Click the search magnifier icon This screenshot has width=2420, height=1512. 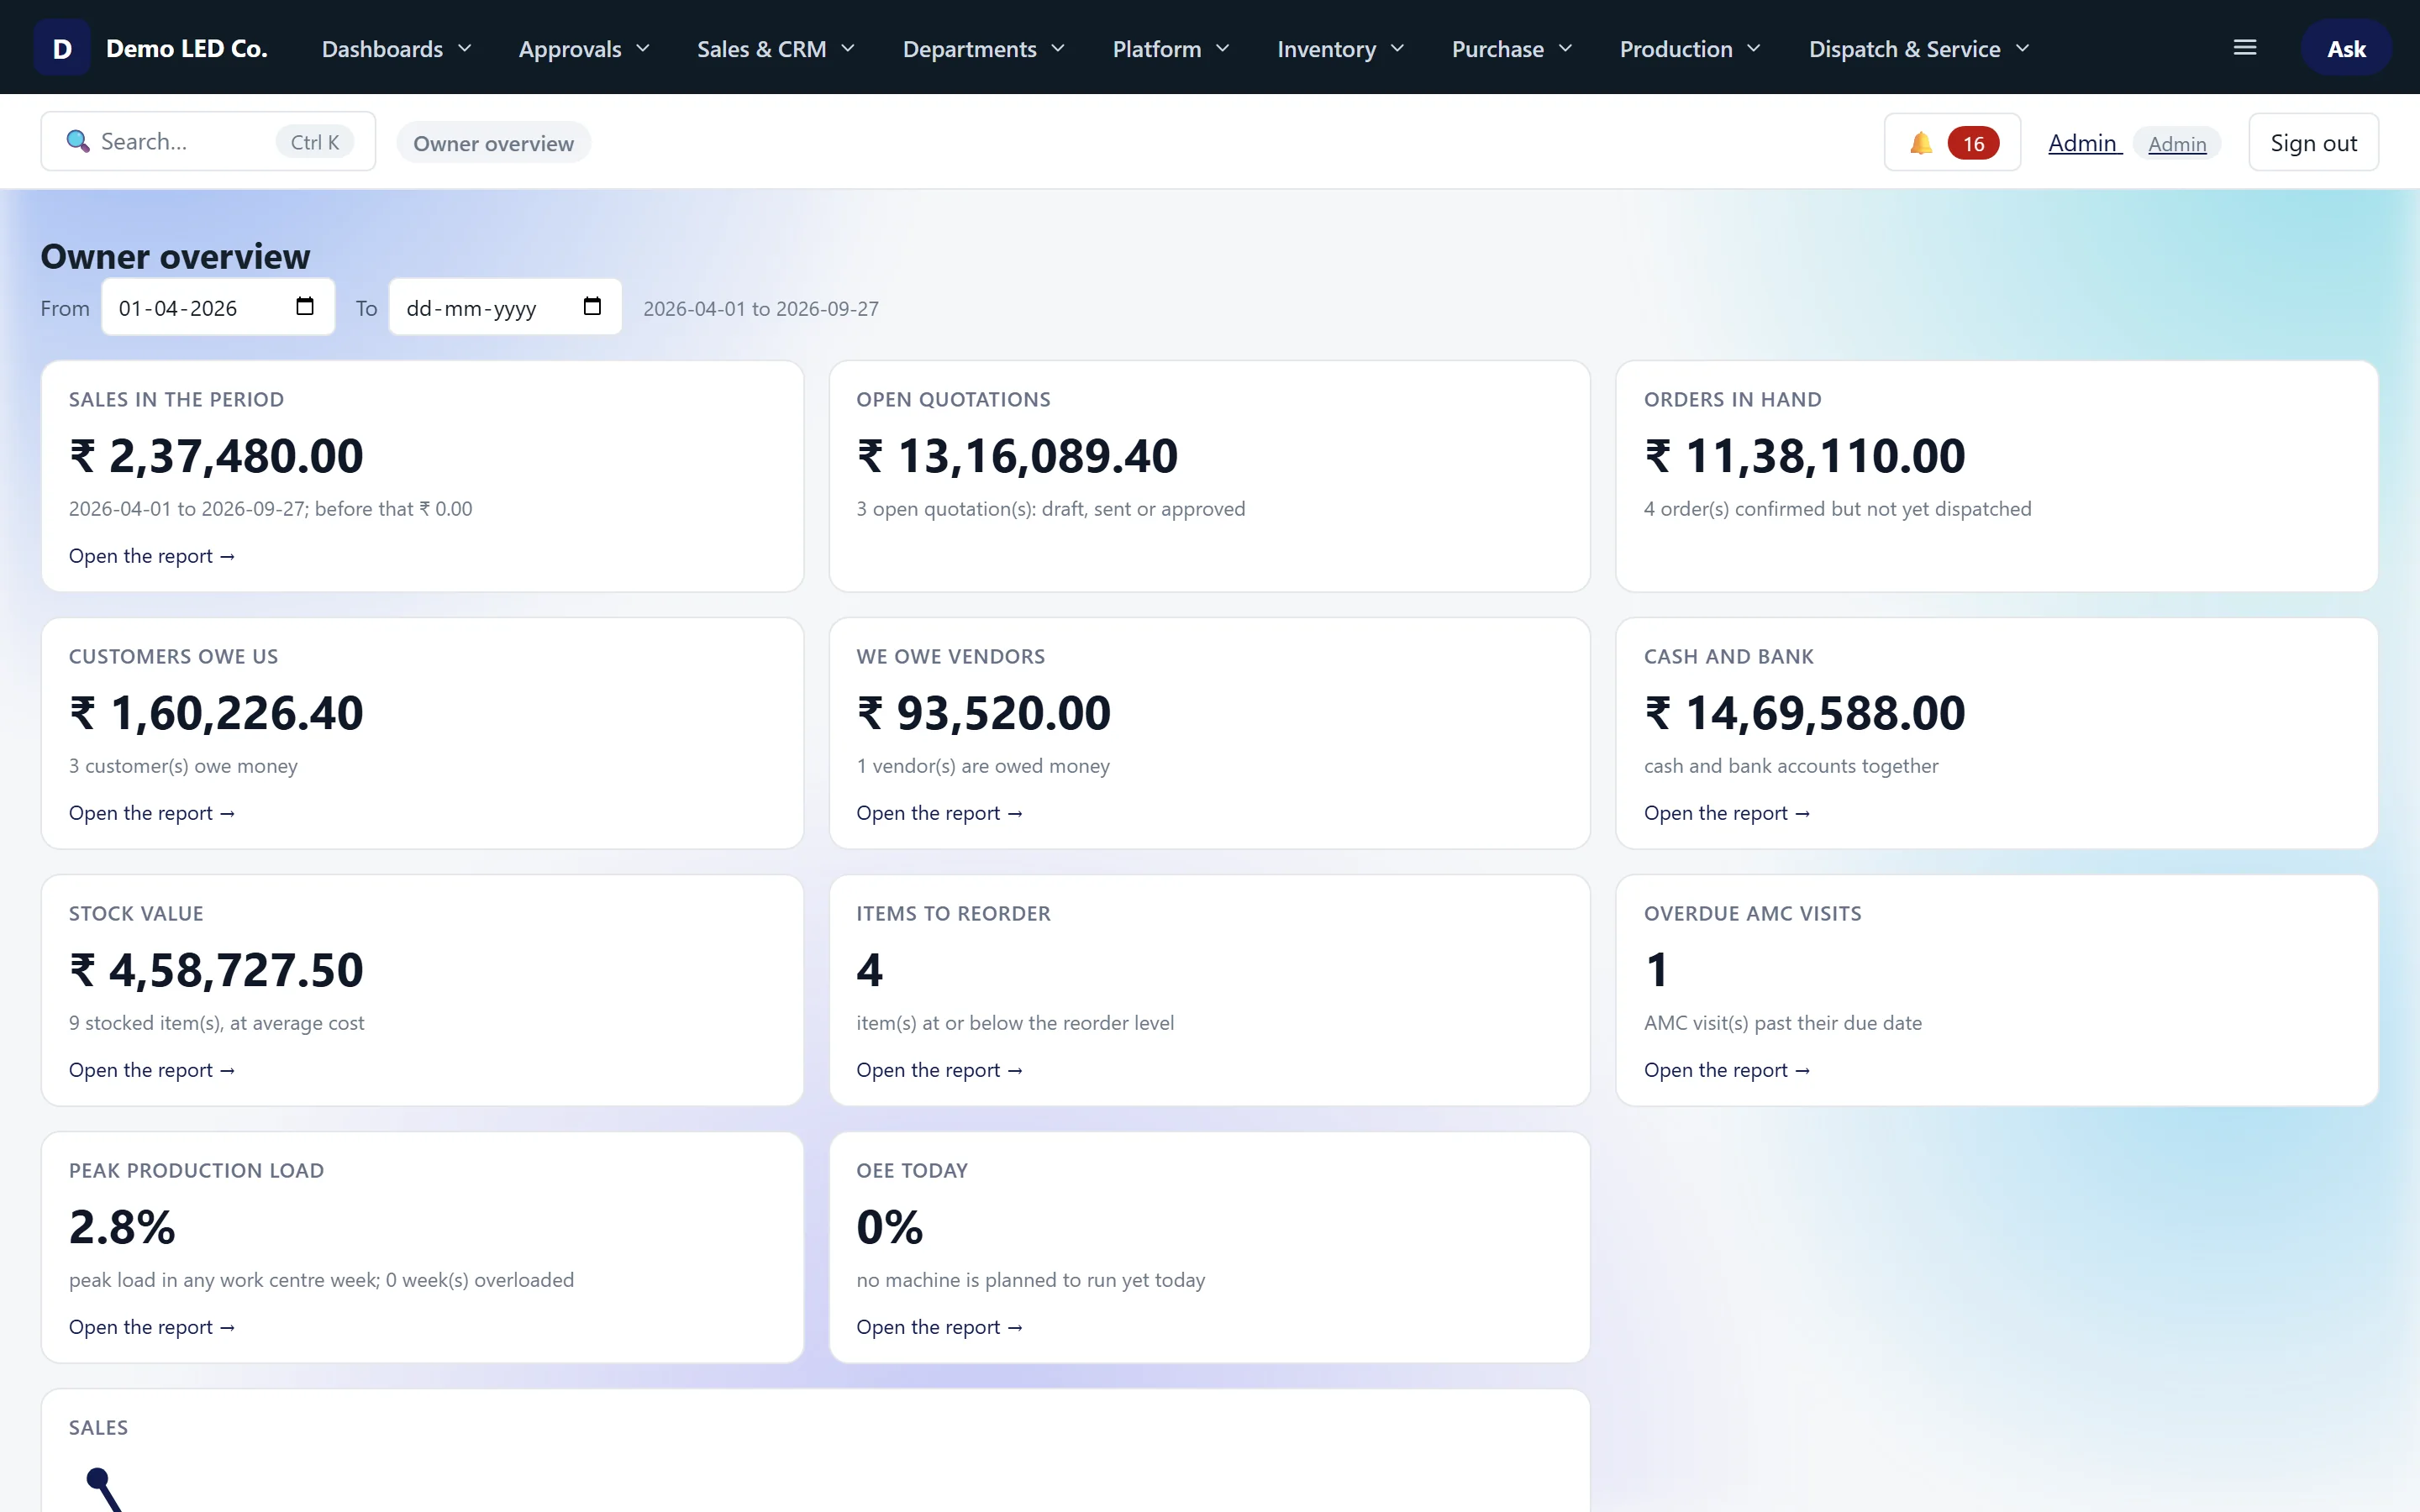tap(78, 141)
